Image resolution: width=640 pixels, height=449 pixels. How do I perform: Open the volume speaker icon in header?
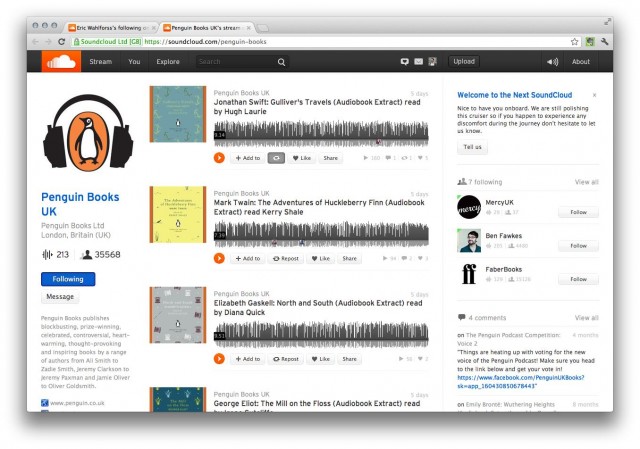[x=552, y=62]
